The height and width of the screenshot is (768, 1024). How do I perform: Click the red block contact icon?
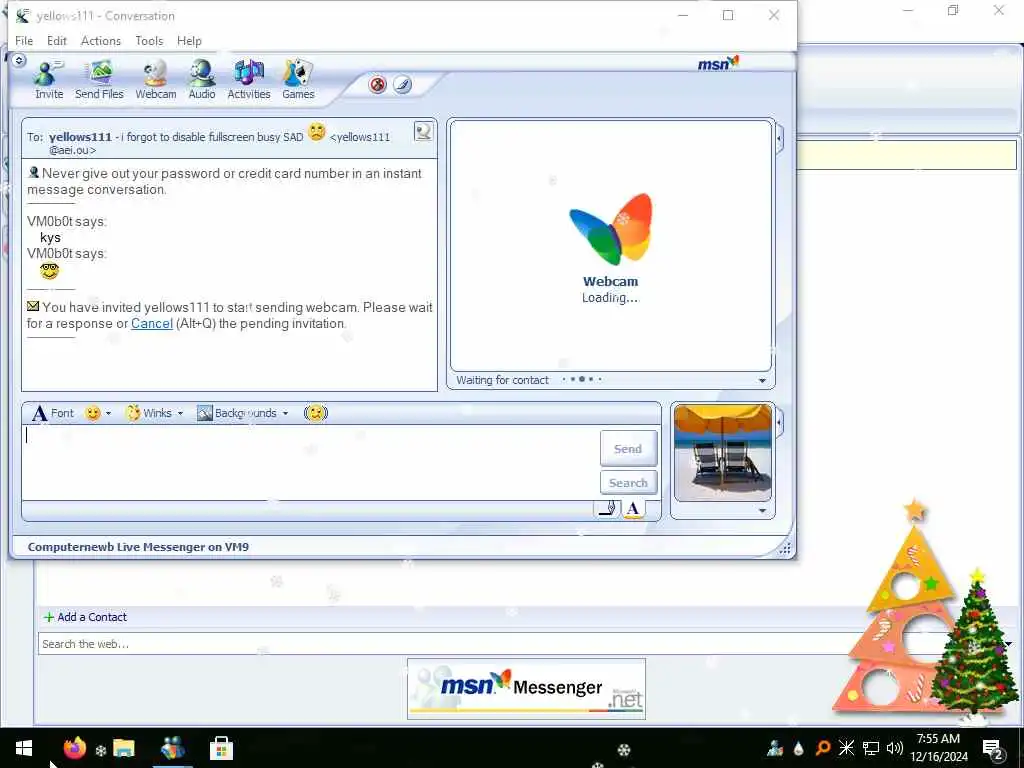coord(377,84)
